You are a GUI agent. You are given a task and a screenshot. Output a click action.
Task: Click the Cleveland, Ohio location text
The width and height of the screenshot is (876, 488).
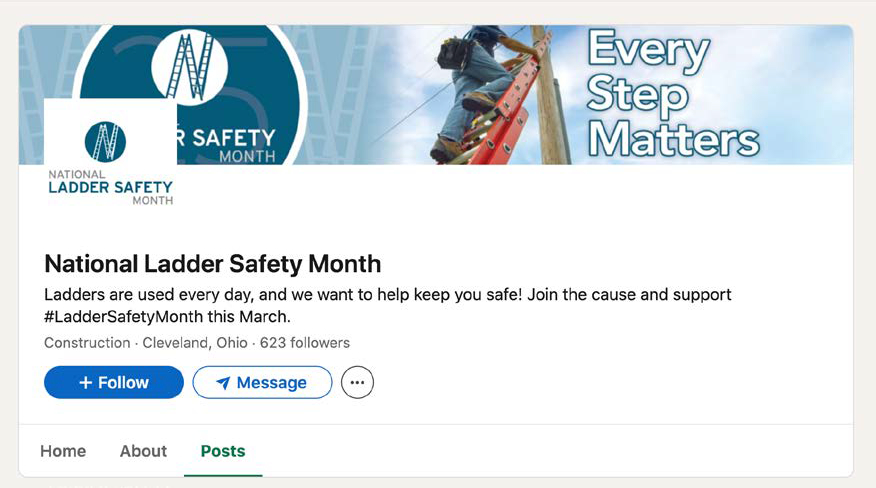[195, 343]
